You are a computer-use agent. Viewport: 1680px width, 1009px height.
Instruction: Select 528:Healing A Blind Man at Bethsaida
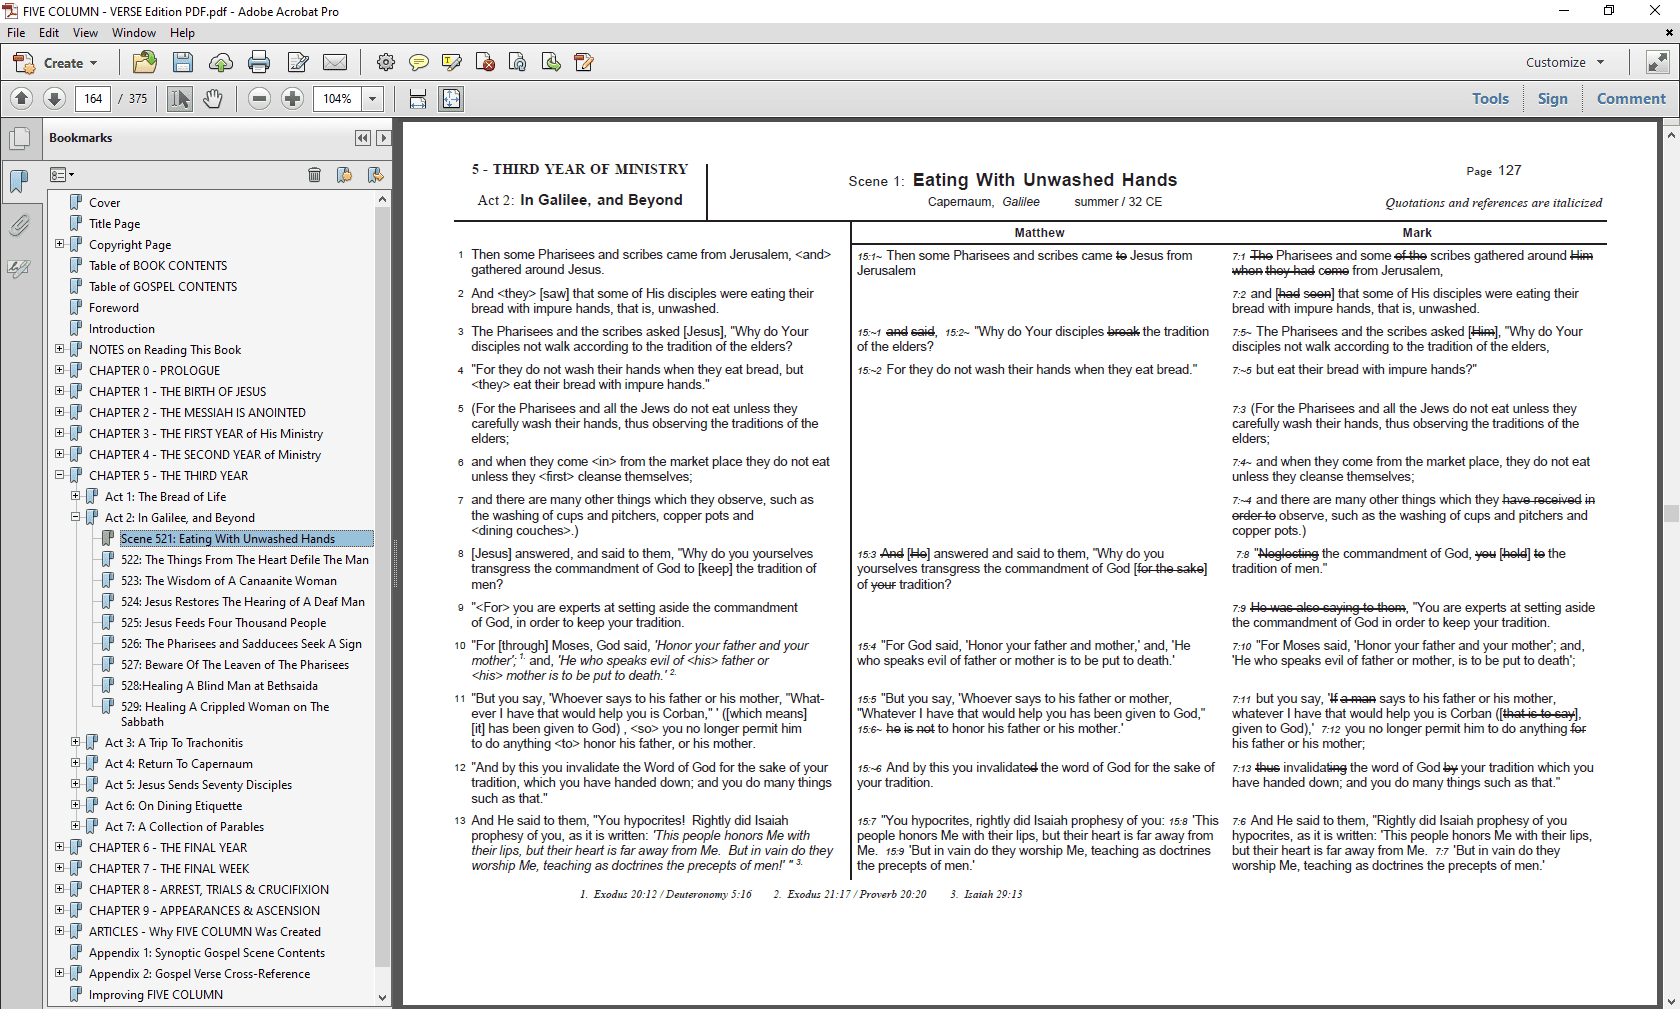(219, 685)
